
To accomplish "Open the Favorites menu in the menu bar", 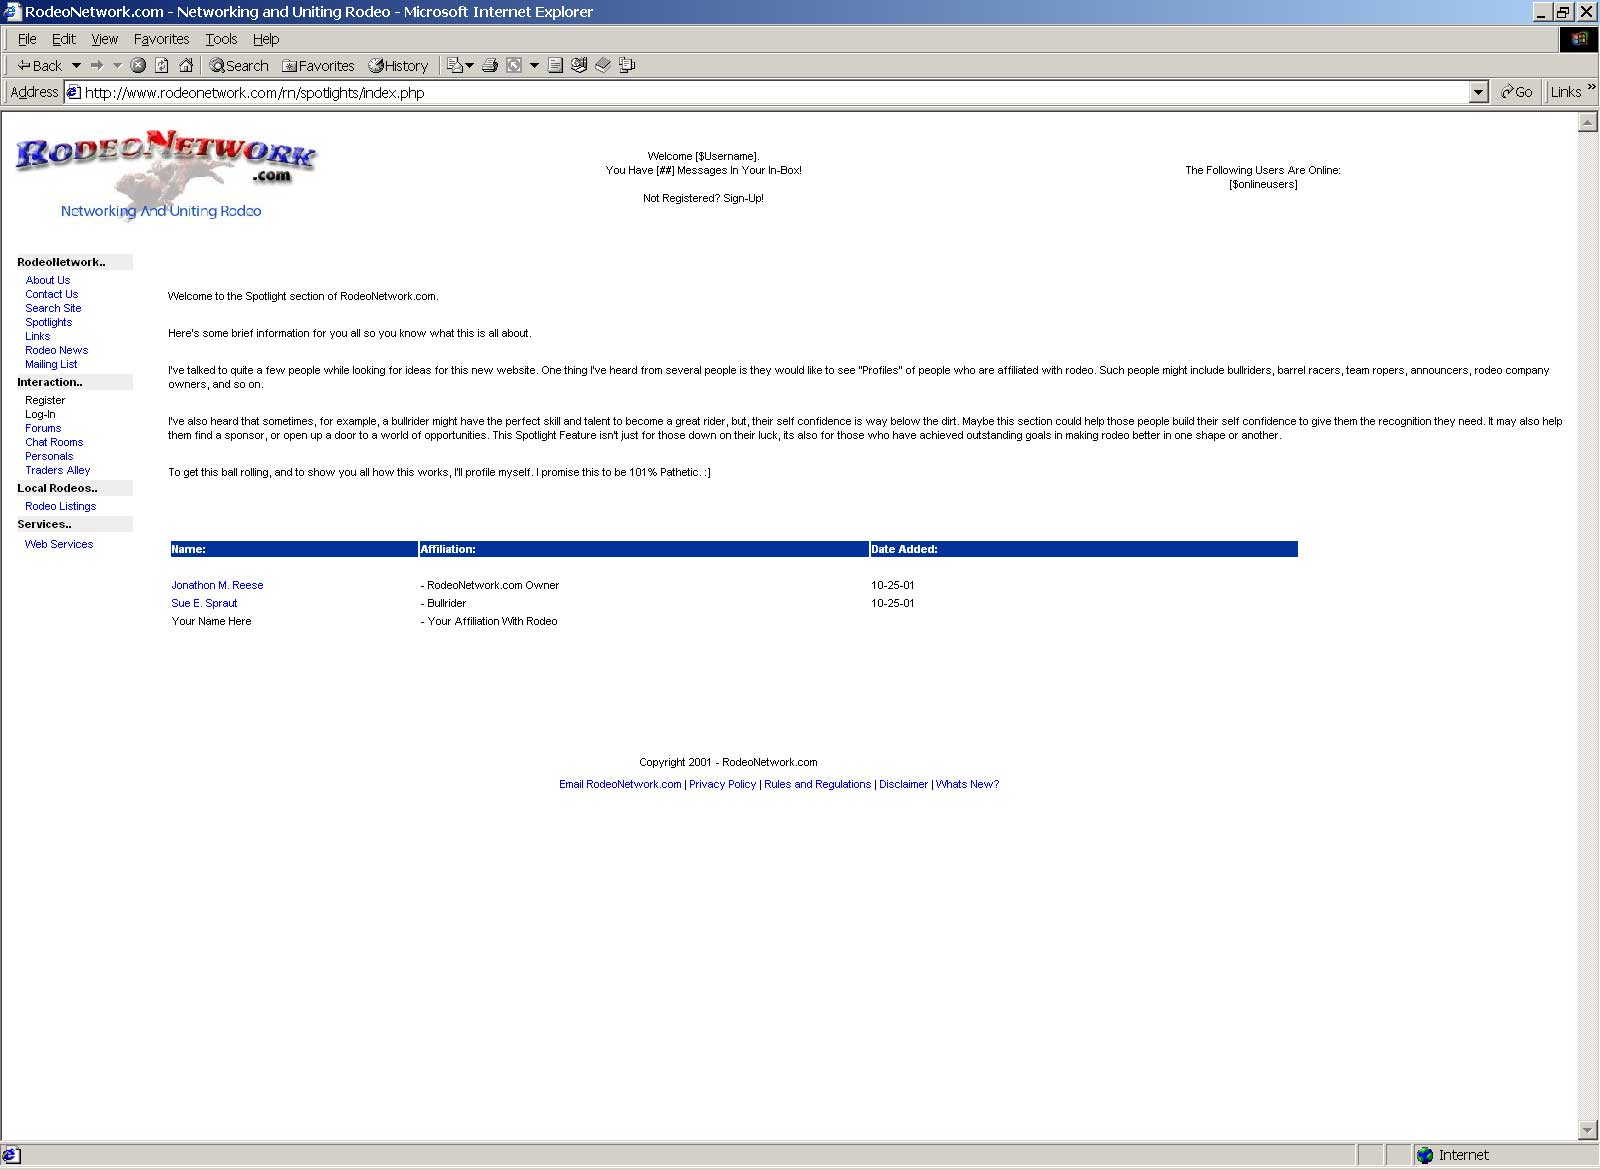I will [x=161, y=39].
